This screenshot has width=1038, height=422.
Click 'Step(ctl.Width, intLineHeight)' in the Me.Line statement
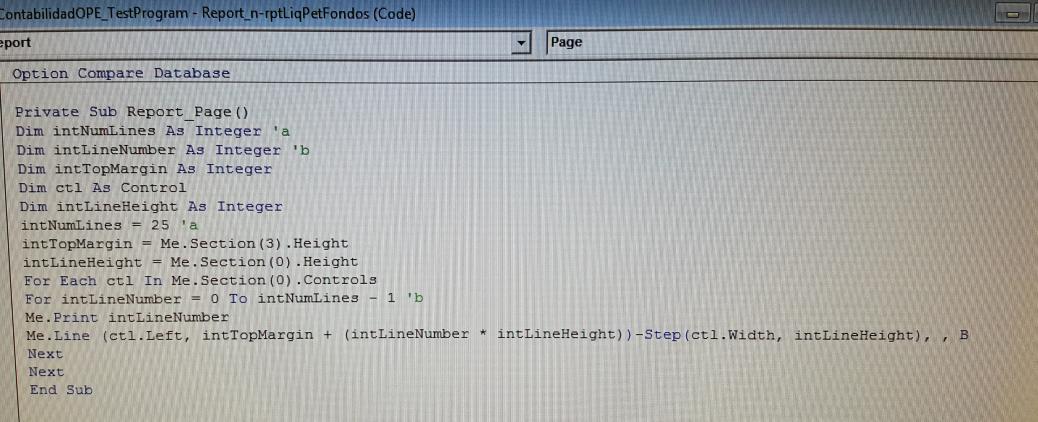coord(782,336)
